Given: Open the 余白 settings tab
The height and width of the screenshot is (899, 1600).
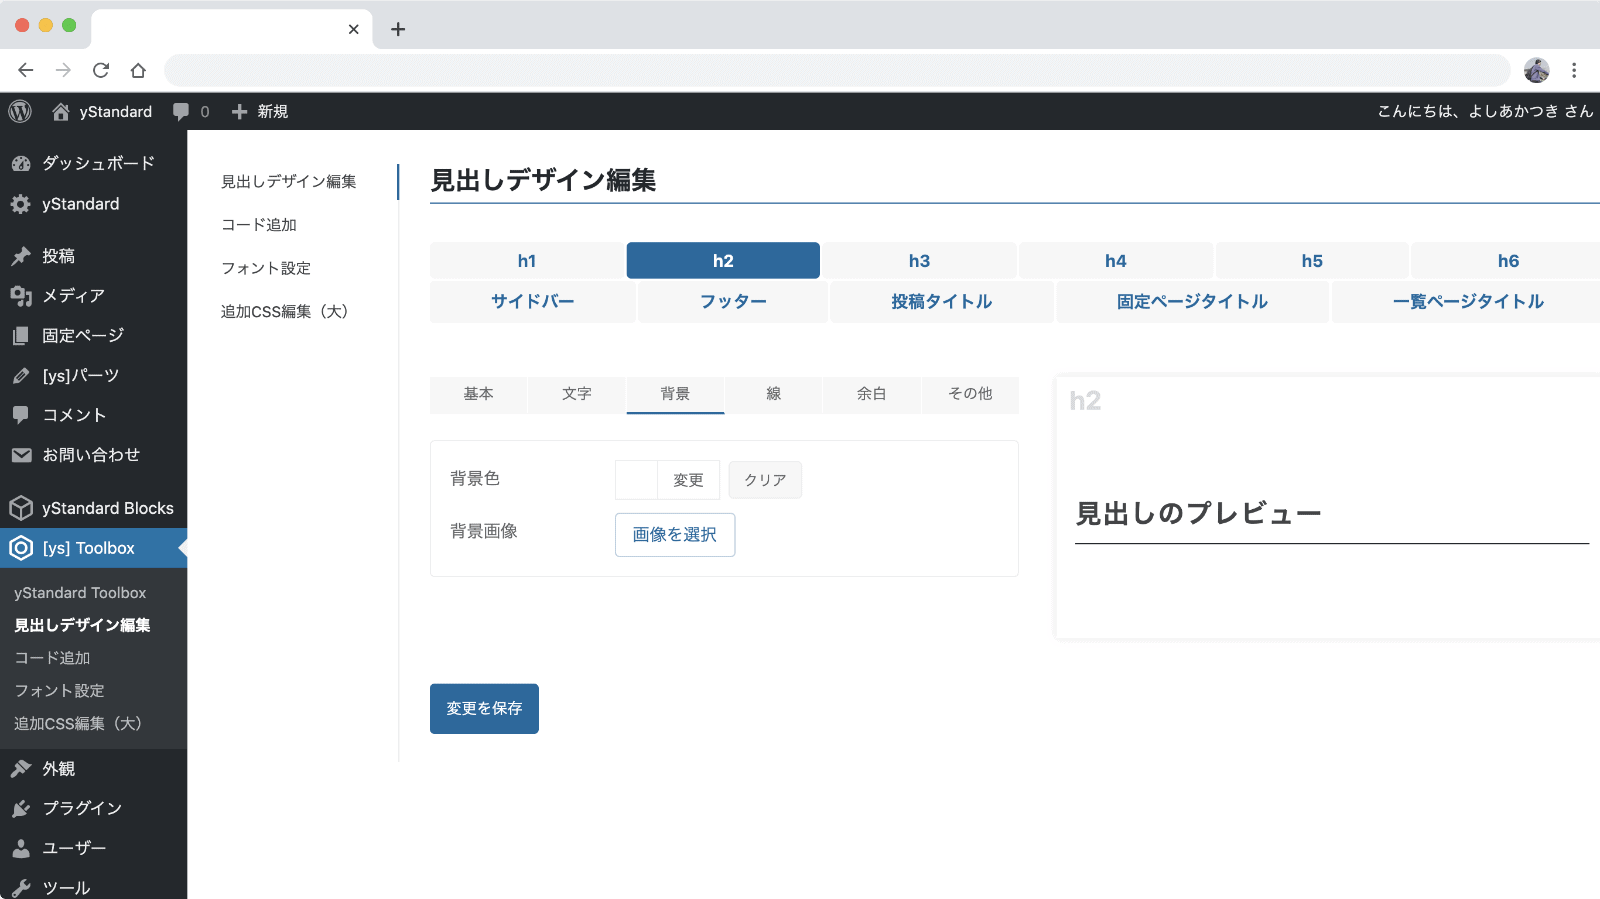Looking at the screenshot, I should tap(872, 394).
